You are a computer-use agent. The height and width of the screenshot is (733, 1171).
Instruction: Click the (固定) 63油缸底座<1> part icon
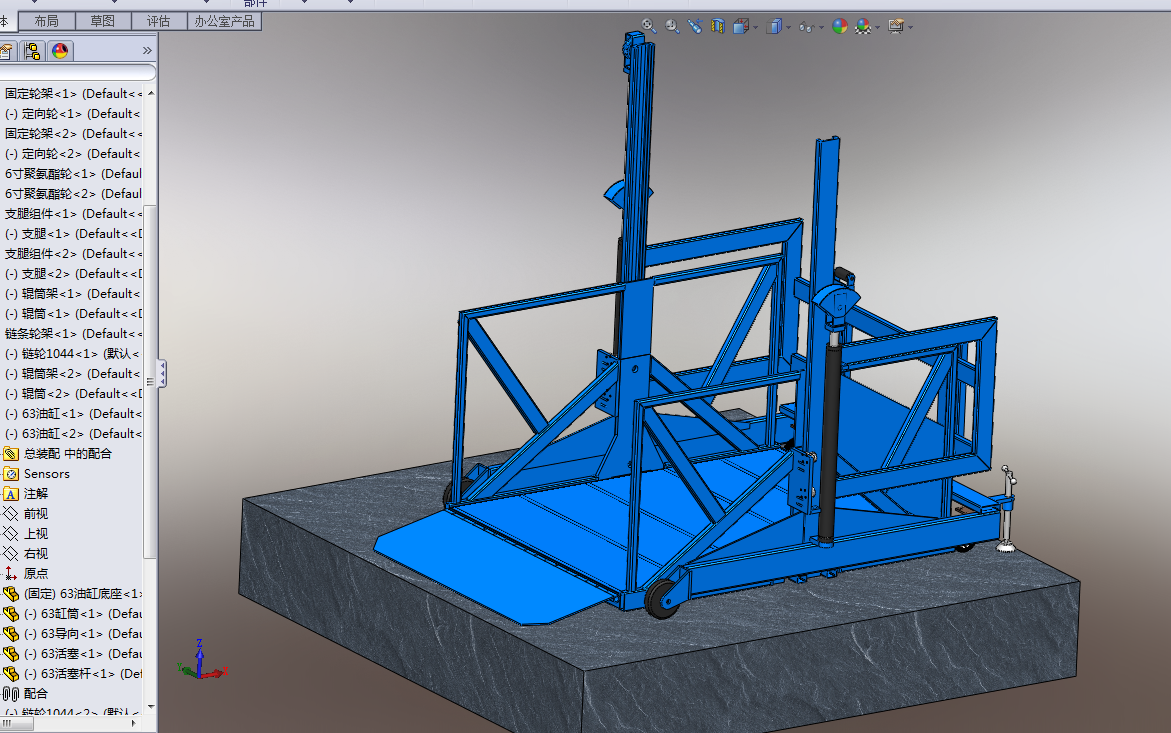coord(10,594)
